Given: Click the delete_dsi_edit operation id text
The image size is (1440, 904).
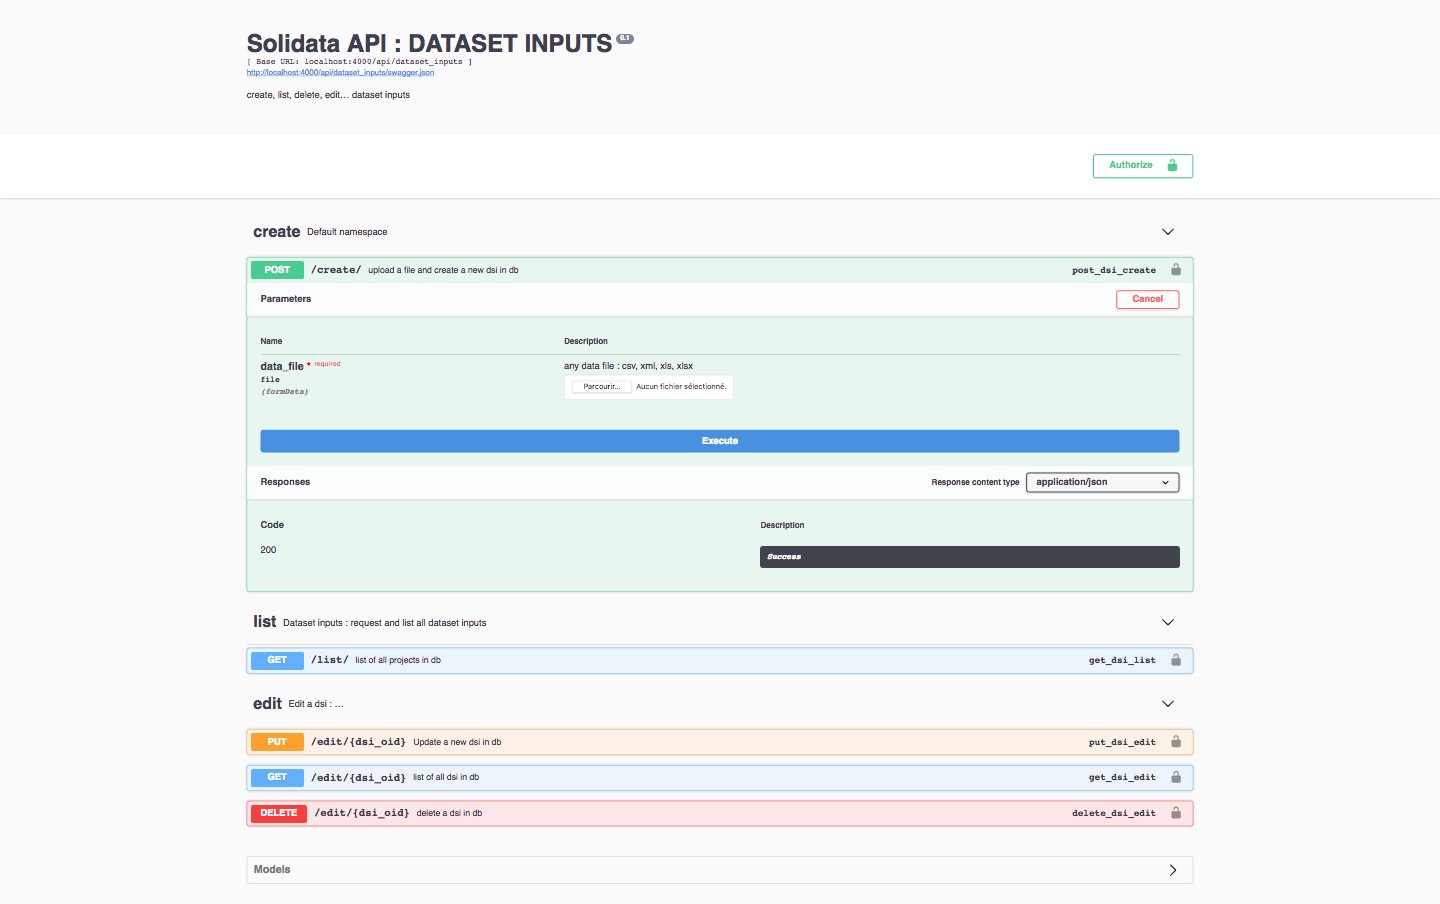Looking at the screenshot, I should coord(1114,813).
